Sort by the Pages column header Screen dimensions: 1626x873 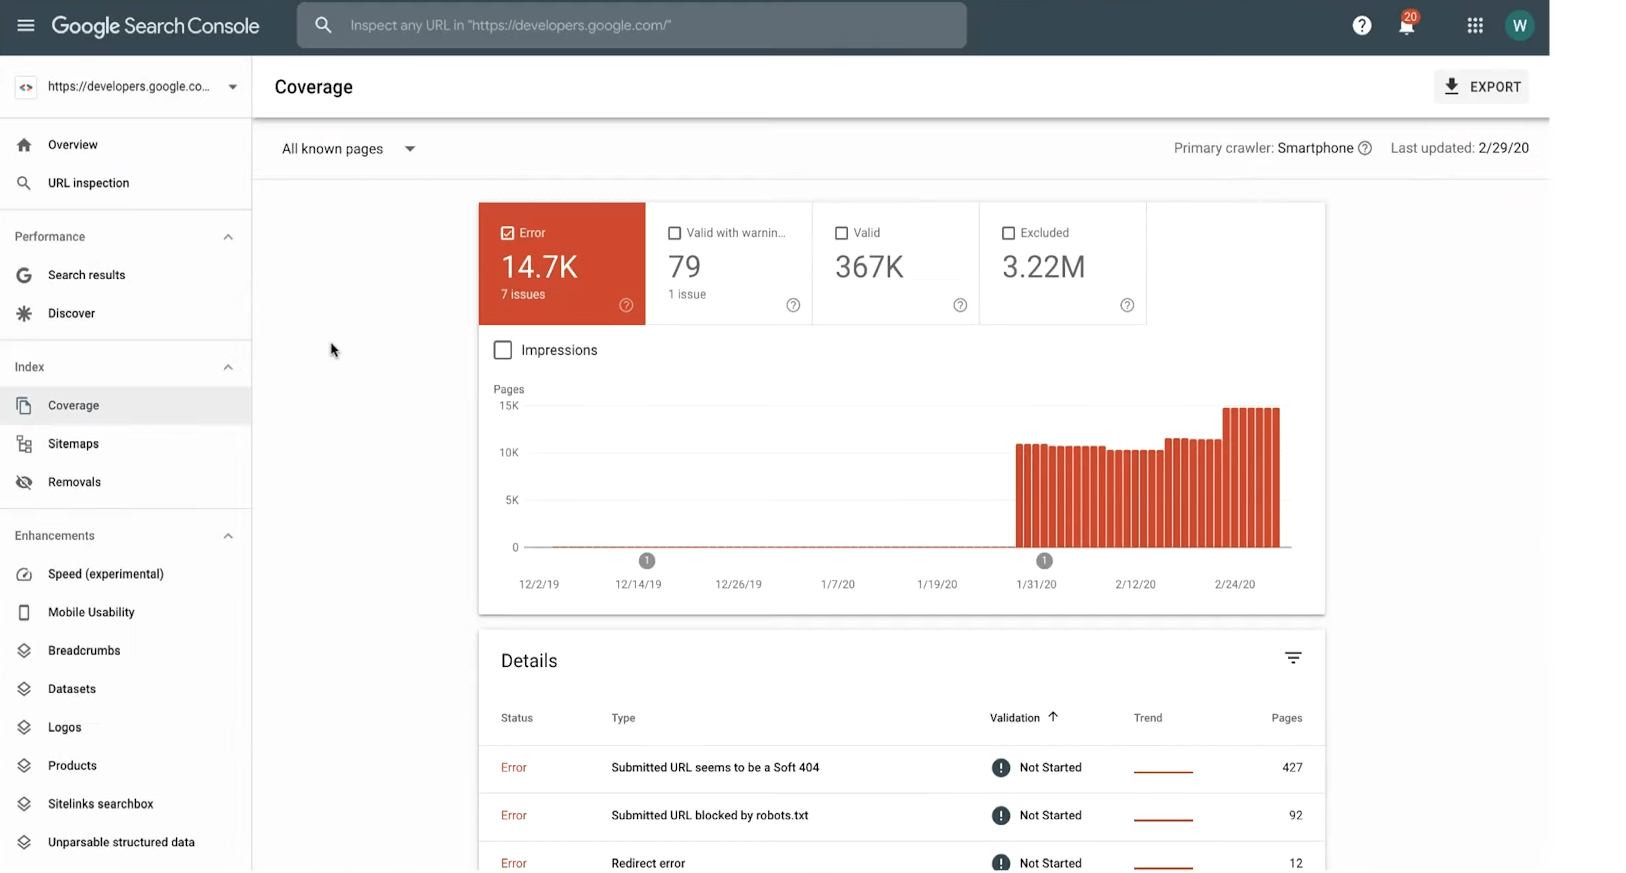click(1287, 718)
